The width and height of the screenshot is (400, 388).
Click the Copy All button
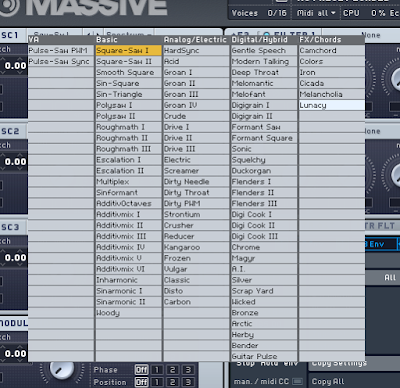tap(328, 381)
